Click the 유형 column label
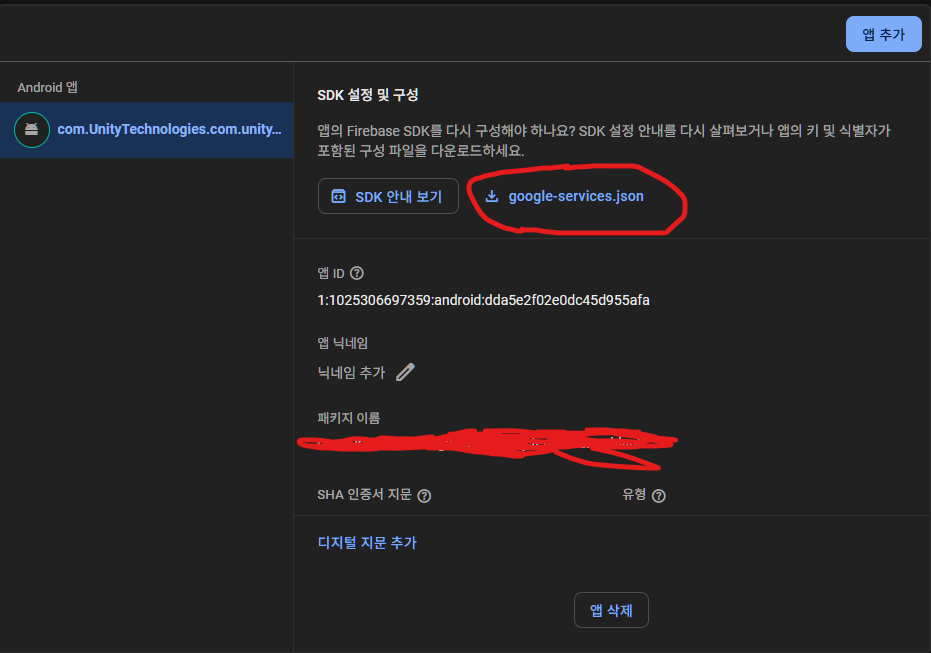Viewport: 931px width, 653px height. point(634,494)
